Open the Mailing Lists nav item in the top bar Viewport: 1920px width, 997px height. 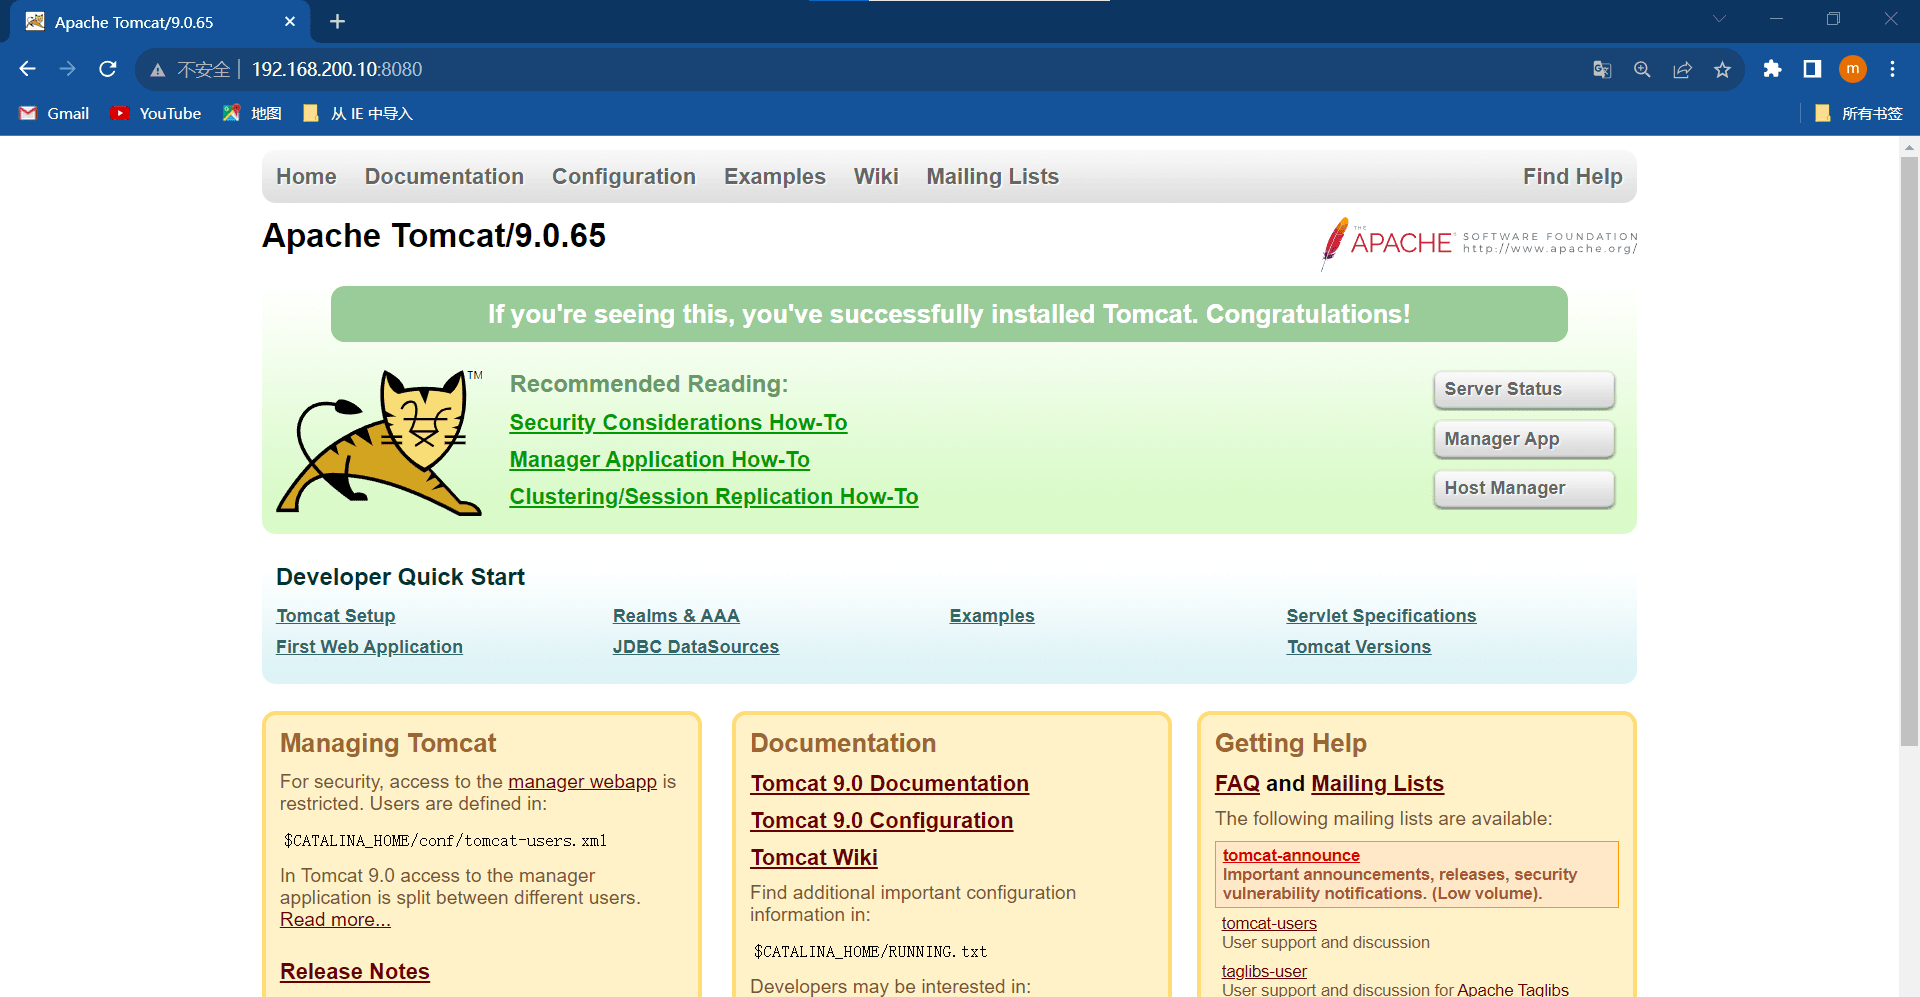point(993,176)
